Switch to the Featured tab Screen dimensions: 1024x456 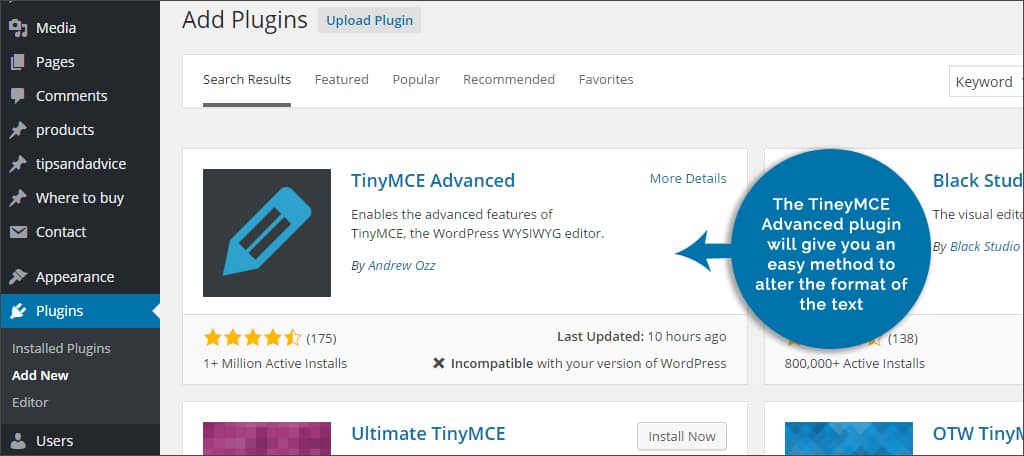point(342,80)
